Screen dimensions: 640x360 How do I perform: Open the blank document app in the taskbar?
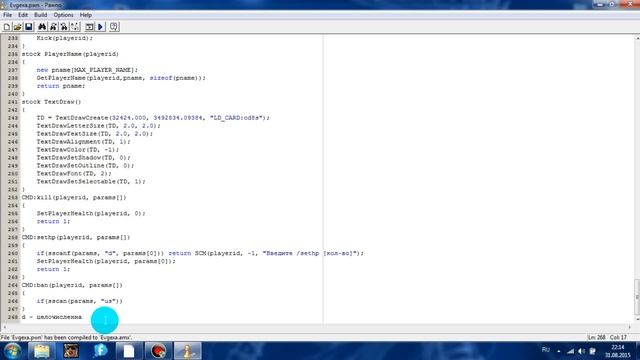(x=129, y=351)
